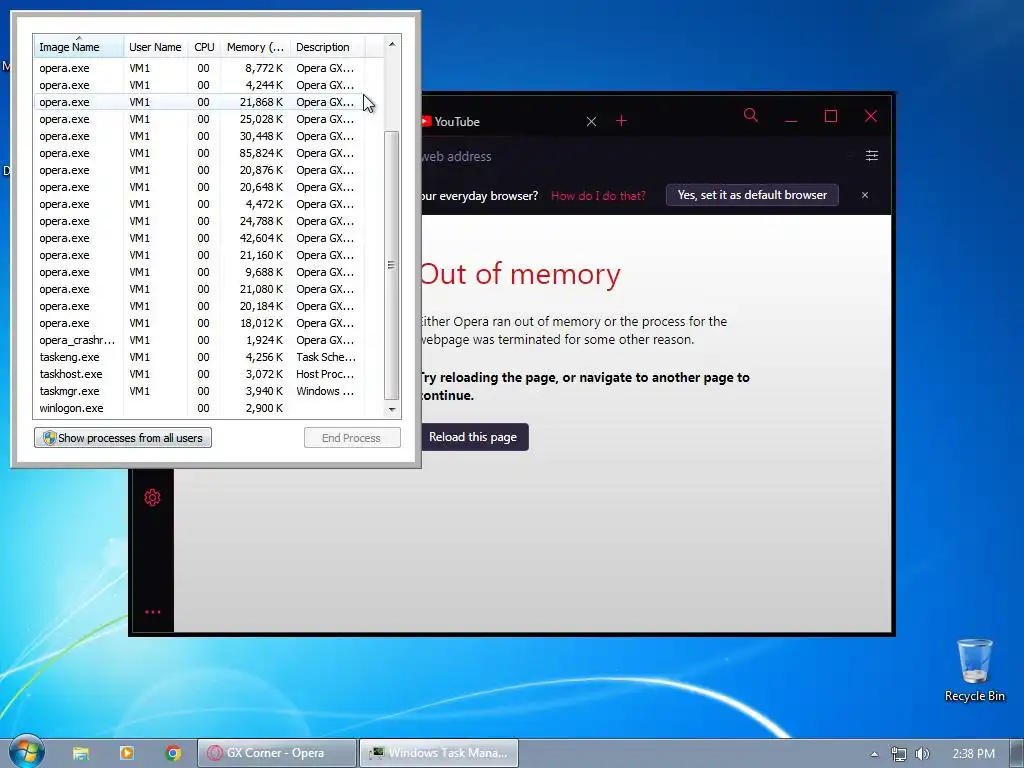
Task: Select the Recycle Bin desktop icon
Action: (x=974, y=670)
